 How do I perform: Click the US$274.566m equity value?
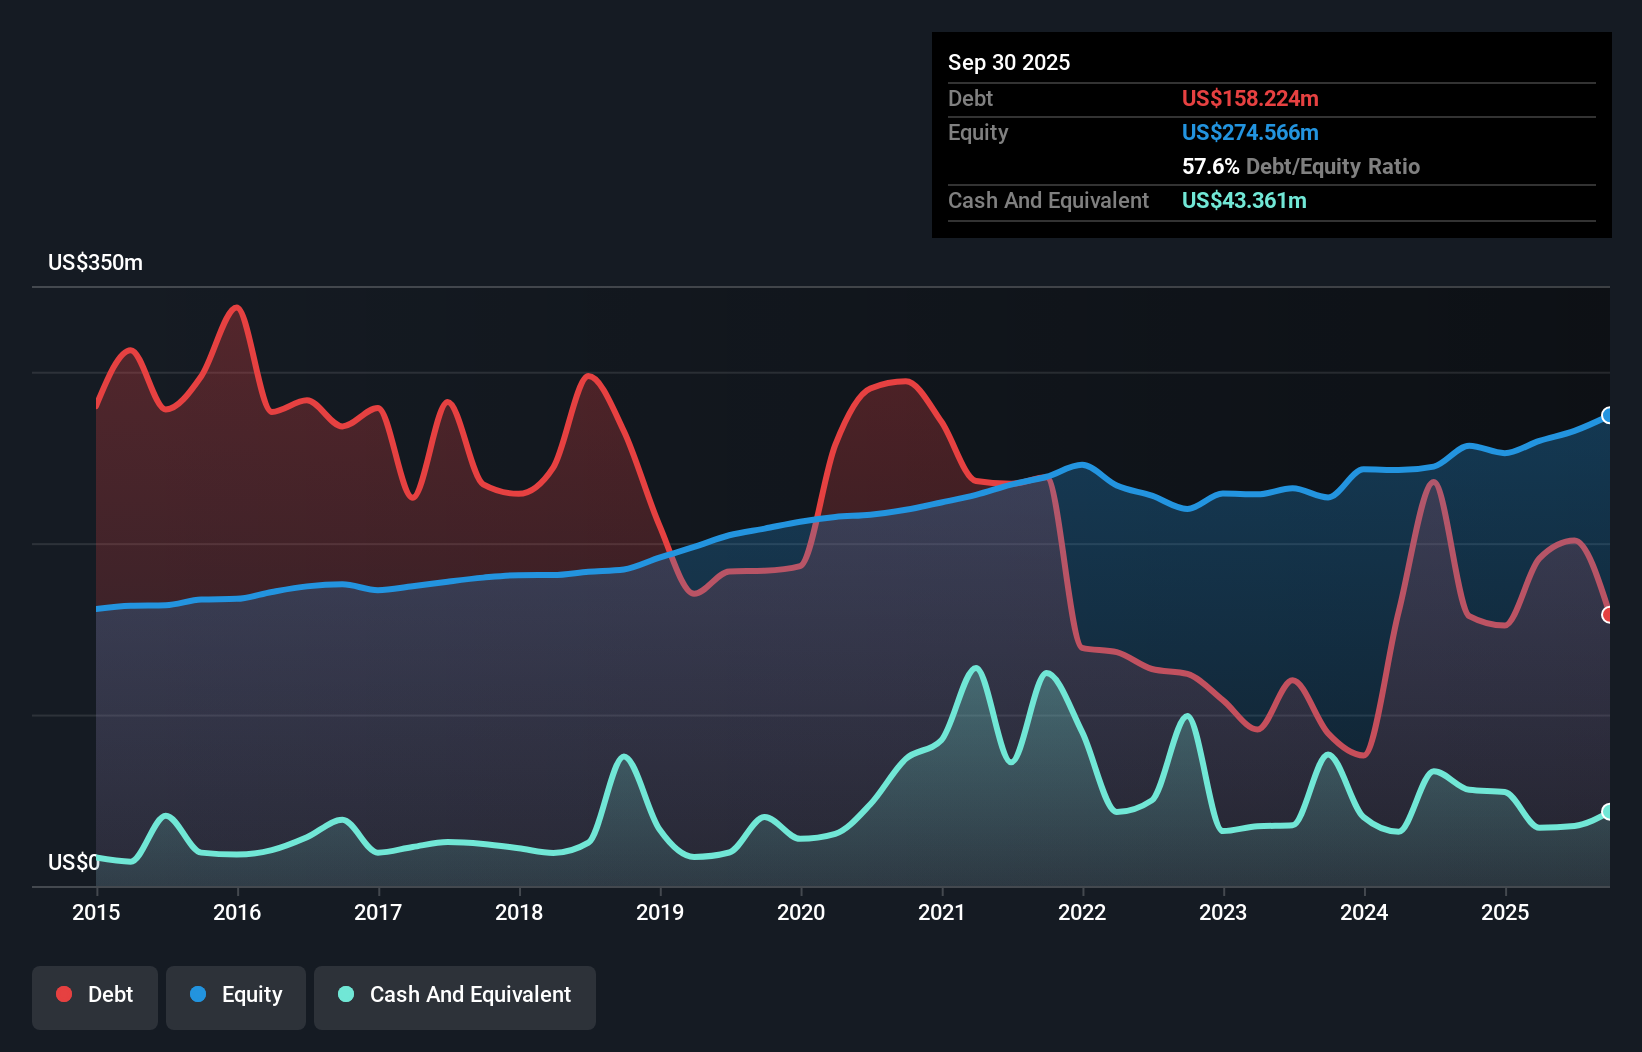pos(1250,132)
